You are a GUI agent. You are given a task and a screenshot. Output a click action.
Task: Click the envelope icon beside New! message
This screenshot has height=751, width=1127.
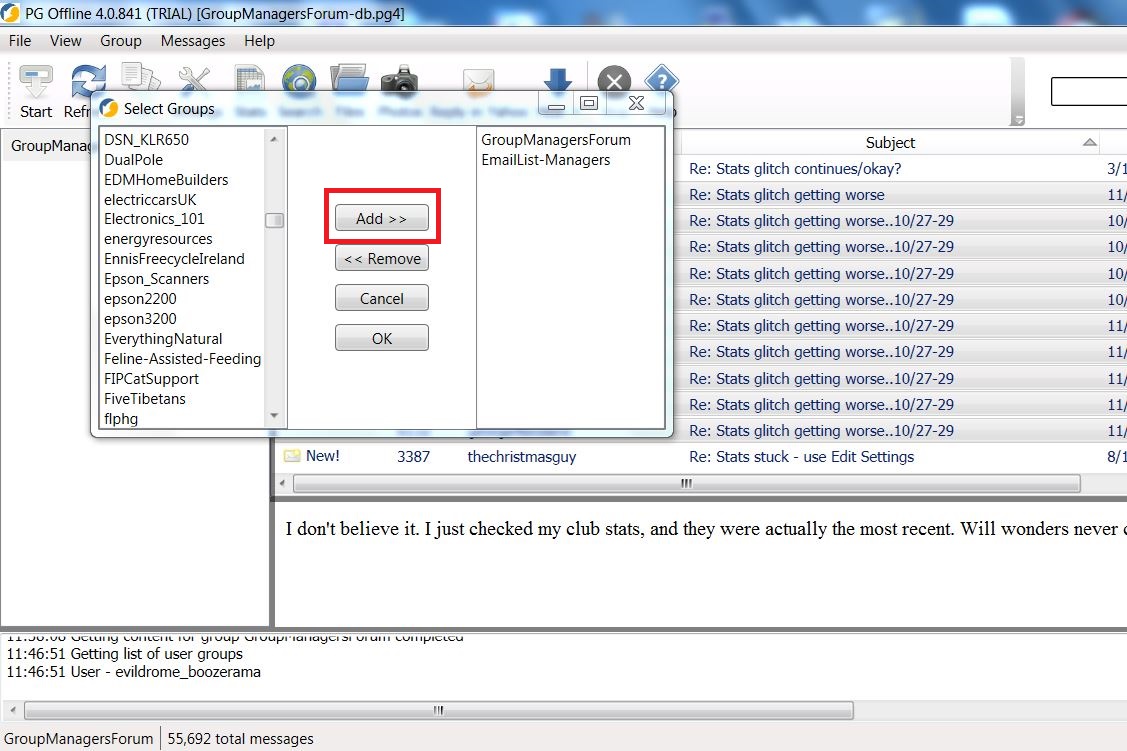(x=292, y=456)
